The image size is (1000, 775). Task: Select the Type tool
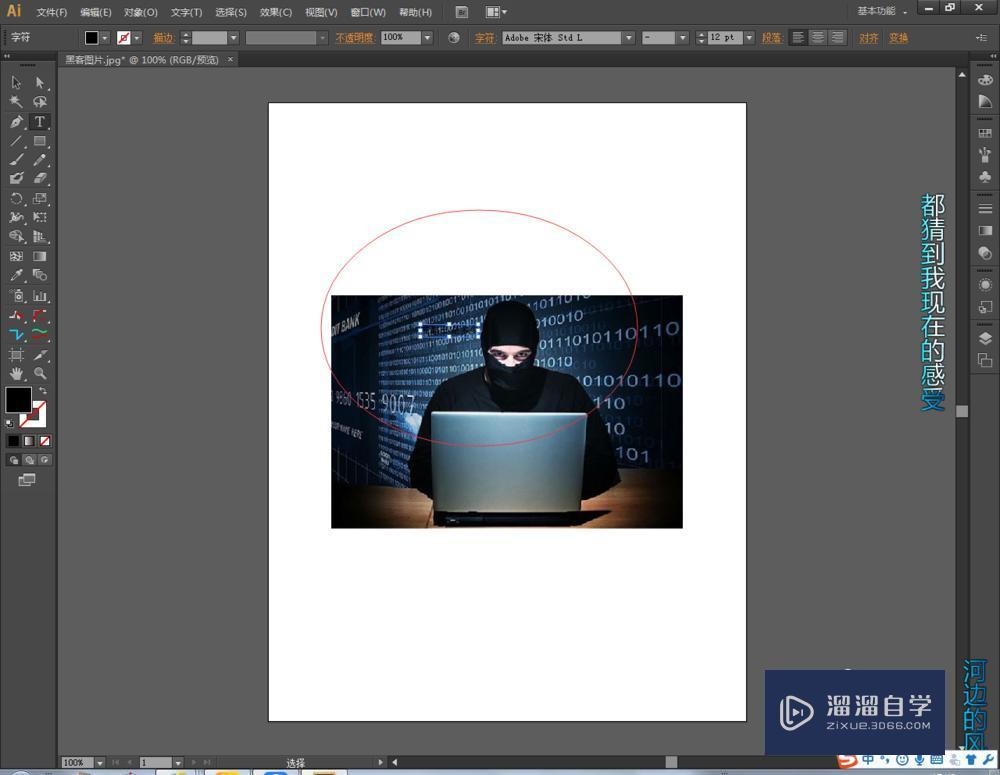40,122
